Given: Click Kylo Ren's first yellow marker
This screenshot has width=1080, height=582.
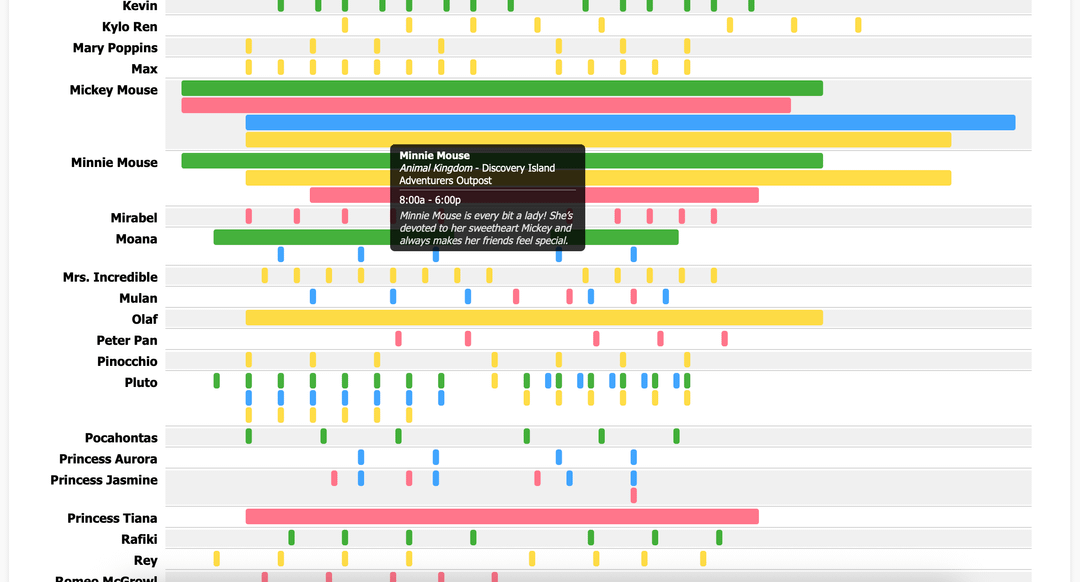Looking at the screenshot, I should (345, 25).
